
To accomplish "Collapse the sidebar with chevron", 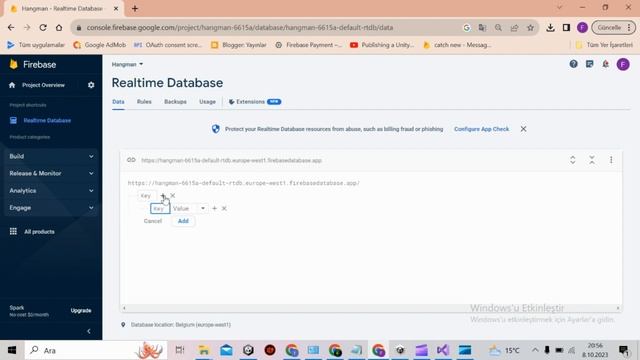I will click(x=89, y=331).
